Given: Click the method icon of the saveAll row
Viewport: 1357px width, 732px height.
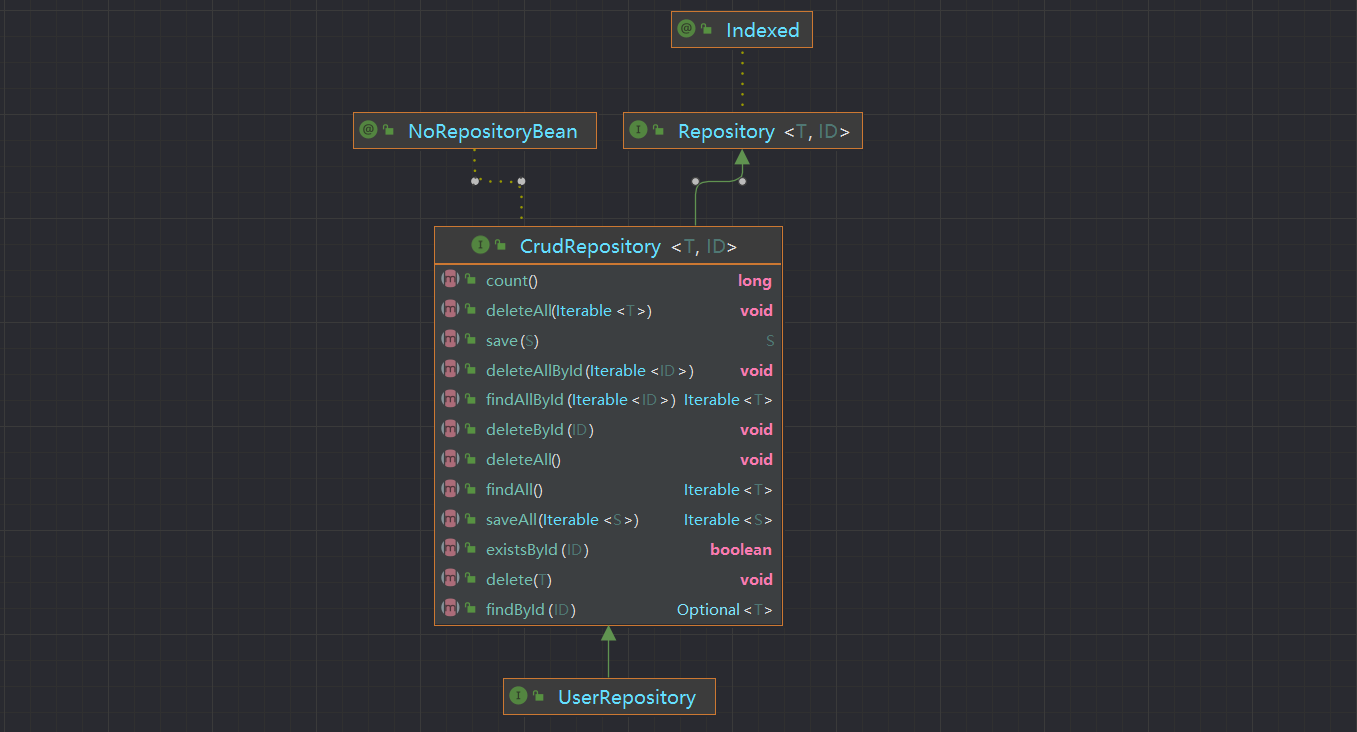Looking at the screenshot, I should (450, 519).
